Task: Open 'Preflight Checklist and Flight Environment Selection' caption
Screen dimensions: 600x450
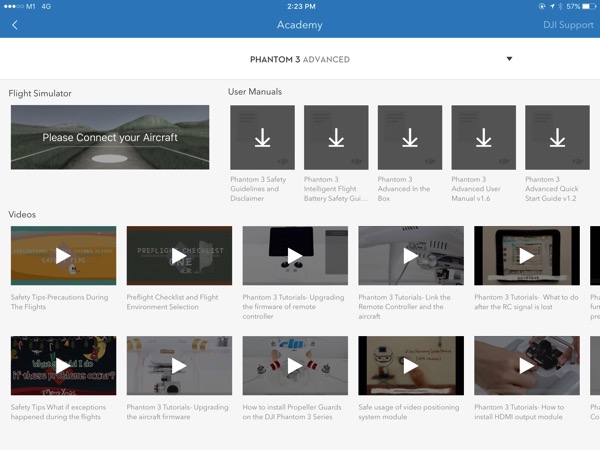Action: click(x=172, y=302)
